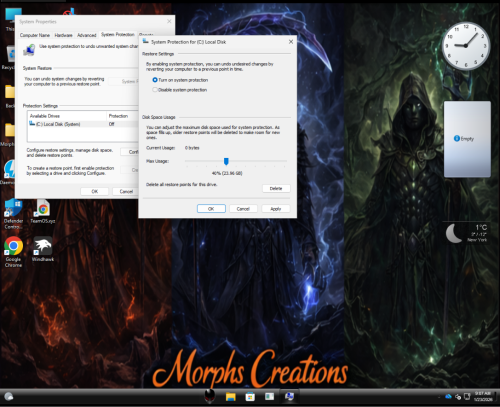Screen dimensions: 500x407
Task: Click the moon weather gadget icon
Action: (x=454, y=233)
